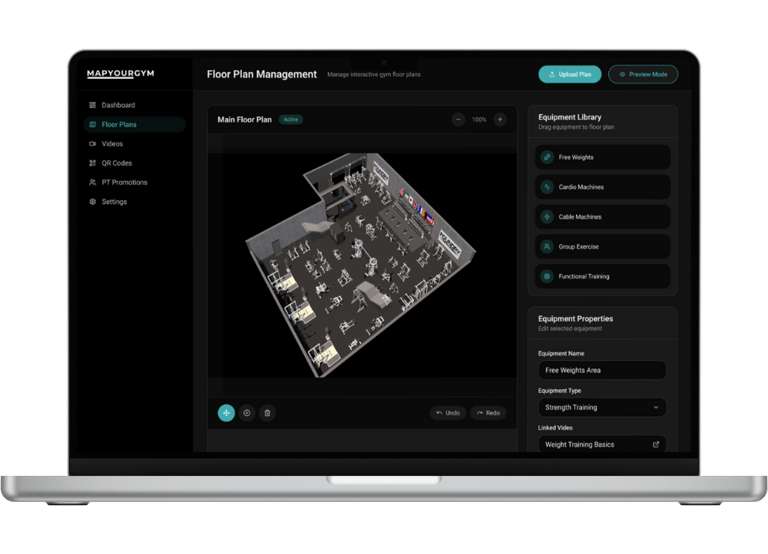
Task: Click the Cable Machines bolt icon
Action: coord(547,217)
